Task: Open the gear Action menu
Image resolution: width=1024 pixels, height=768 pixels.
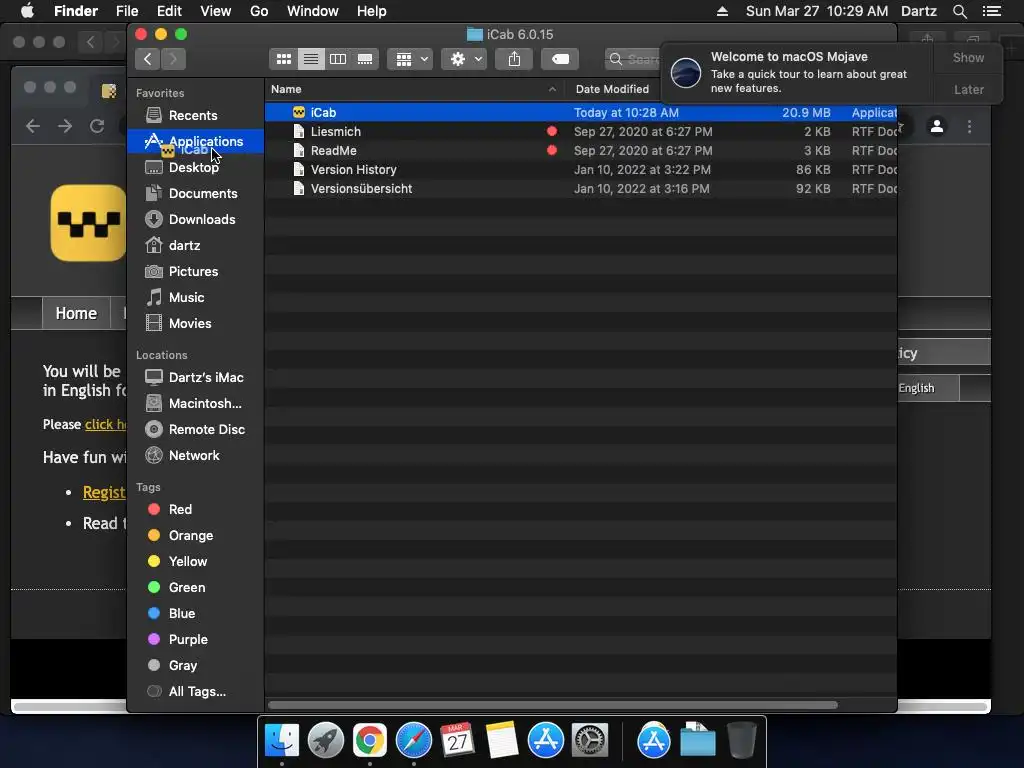Action: click(x=464, y=59)
